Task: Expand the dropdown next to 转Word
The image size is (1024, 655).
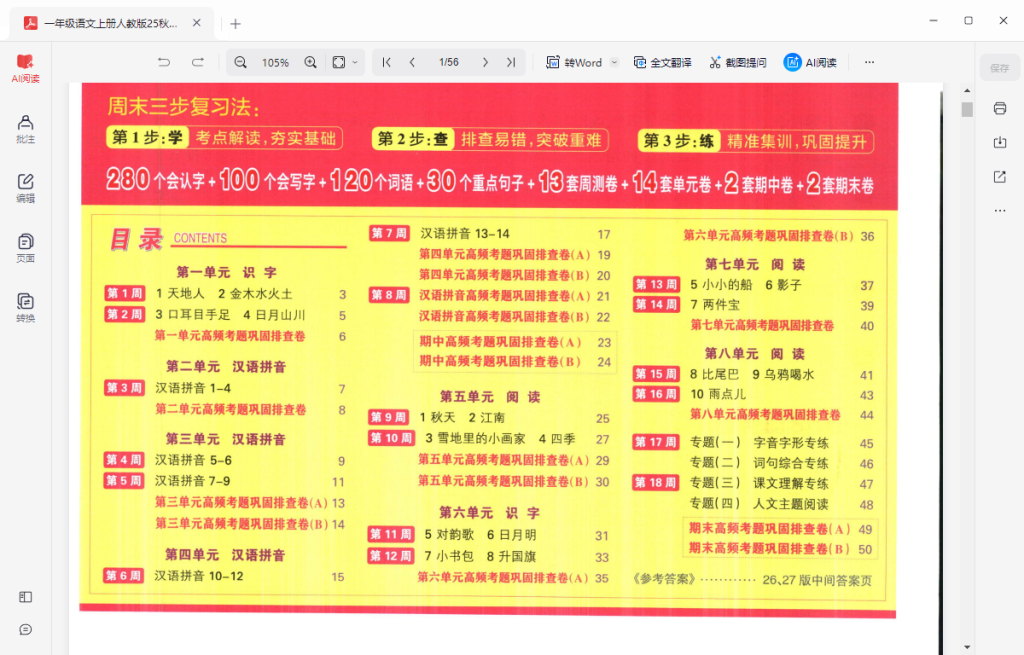Action: click(614, 61)
